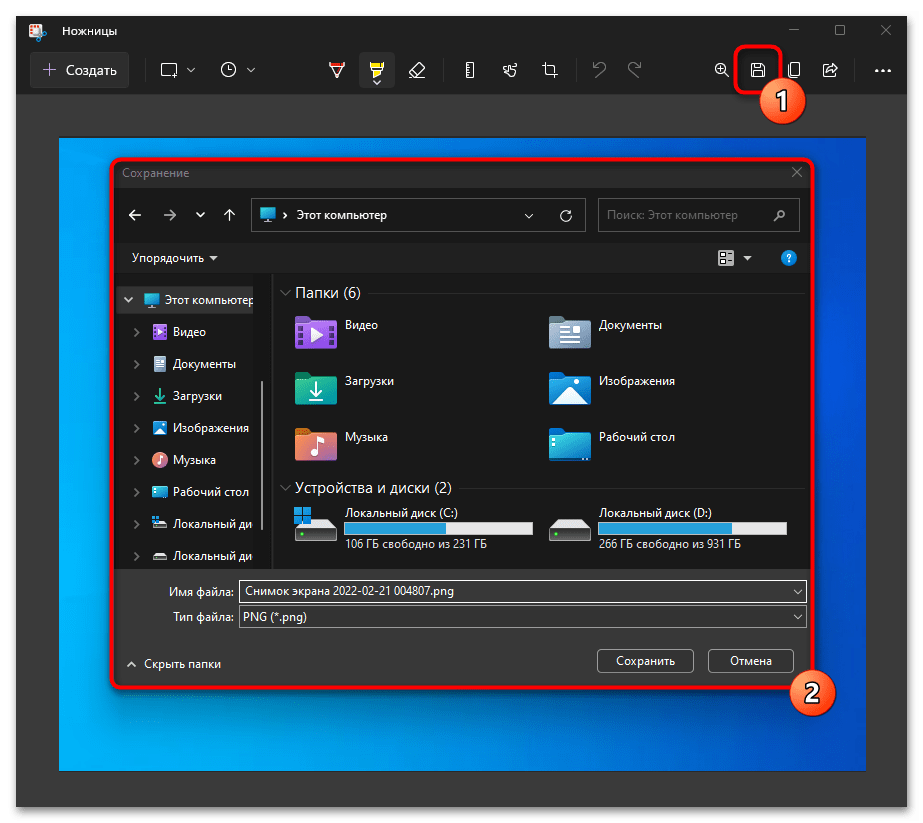Open the snip mode dropdown arrow
The image size is (923, 823).
click(x=191, y=70)
